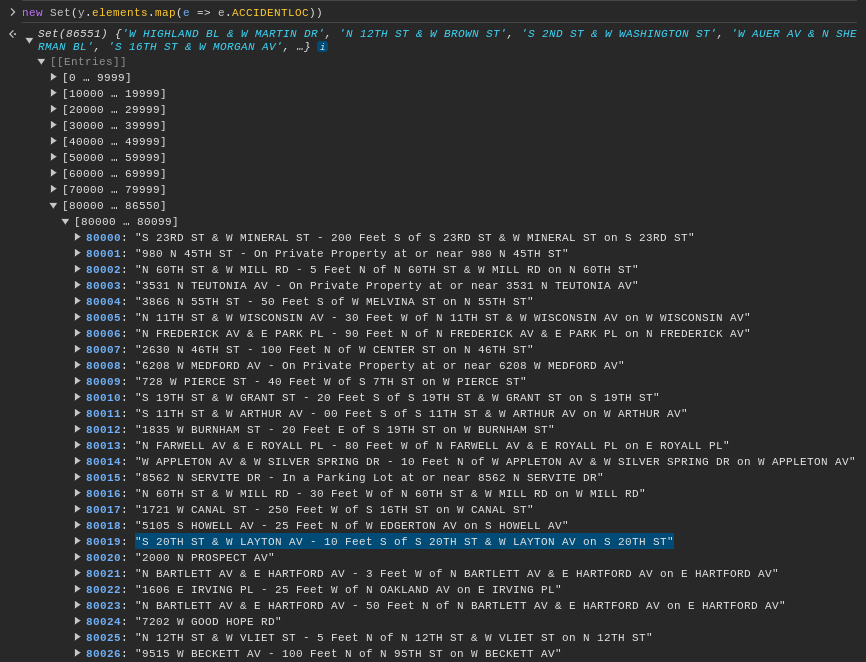The width and height of the screenshot is (866, 662).
Task: Collapse the Set(86551) result object
Action: (29, 40)
